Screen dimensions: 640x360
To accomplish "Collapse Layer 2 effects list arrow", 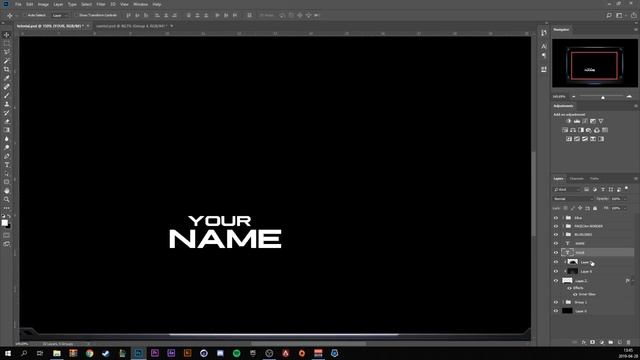I will point(633,281).
